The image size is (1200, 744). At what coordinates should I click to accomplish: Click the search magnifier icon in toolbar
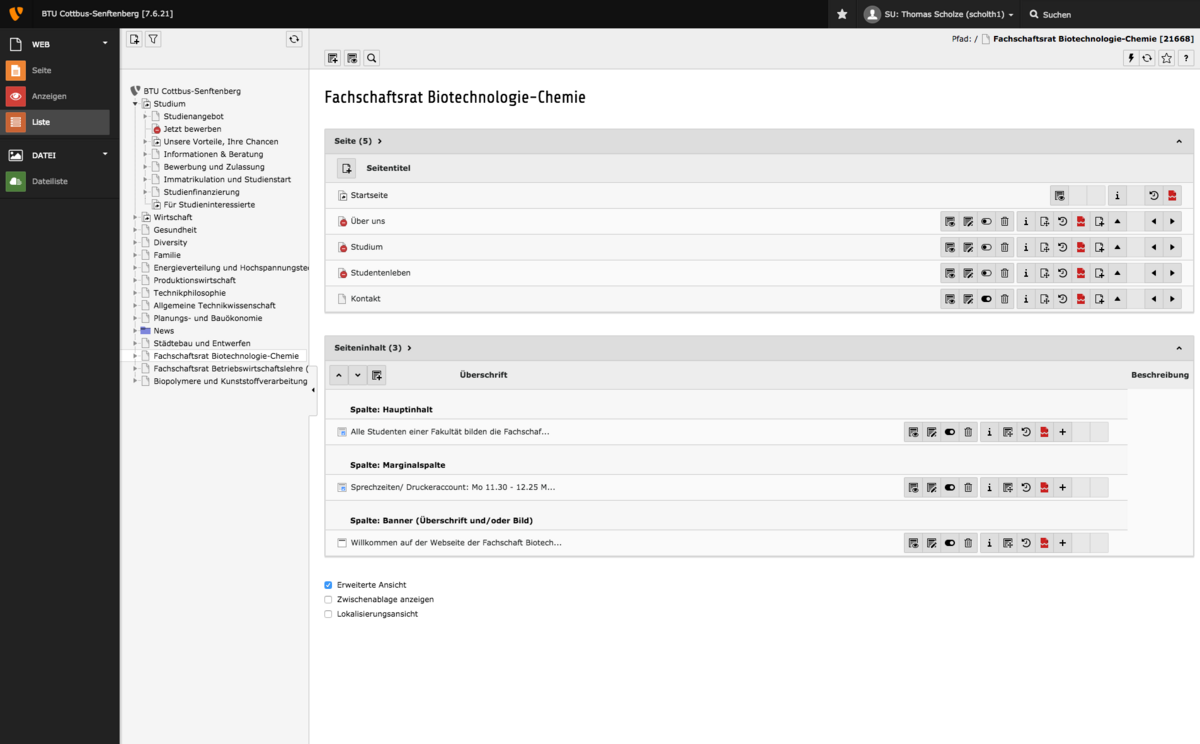tap(372, 59)
